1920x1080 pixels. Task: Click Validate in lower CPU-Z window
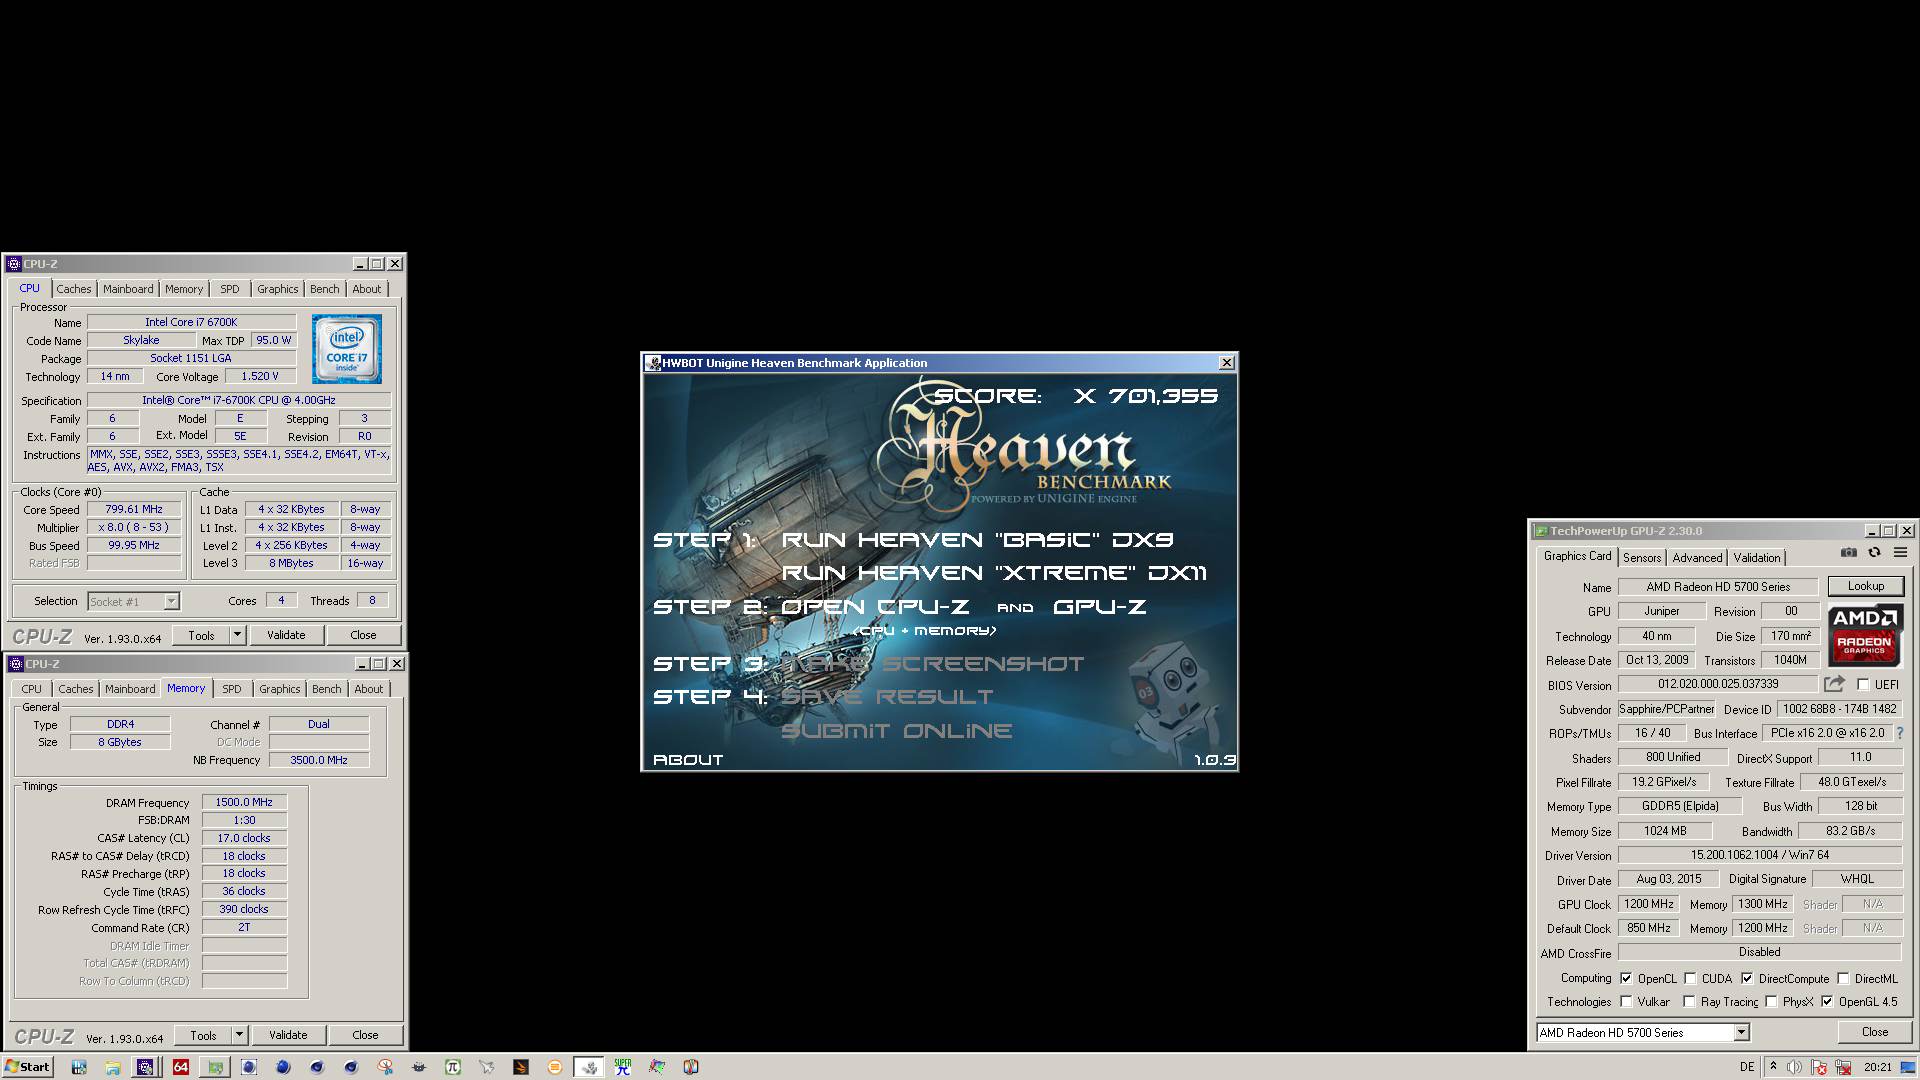288,1035
